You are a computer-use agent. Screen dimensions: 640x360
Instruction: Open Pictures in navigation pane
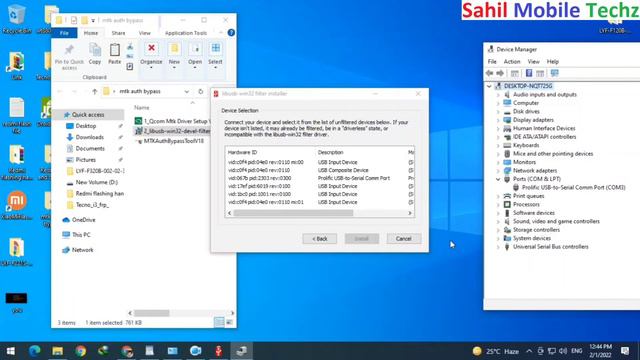(x=86, y=160)
